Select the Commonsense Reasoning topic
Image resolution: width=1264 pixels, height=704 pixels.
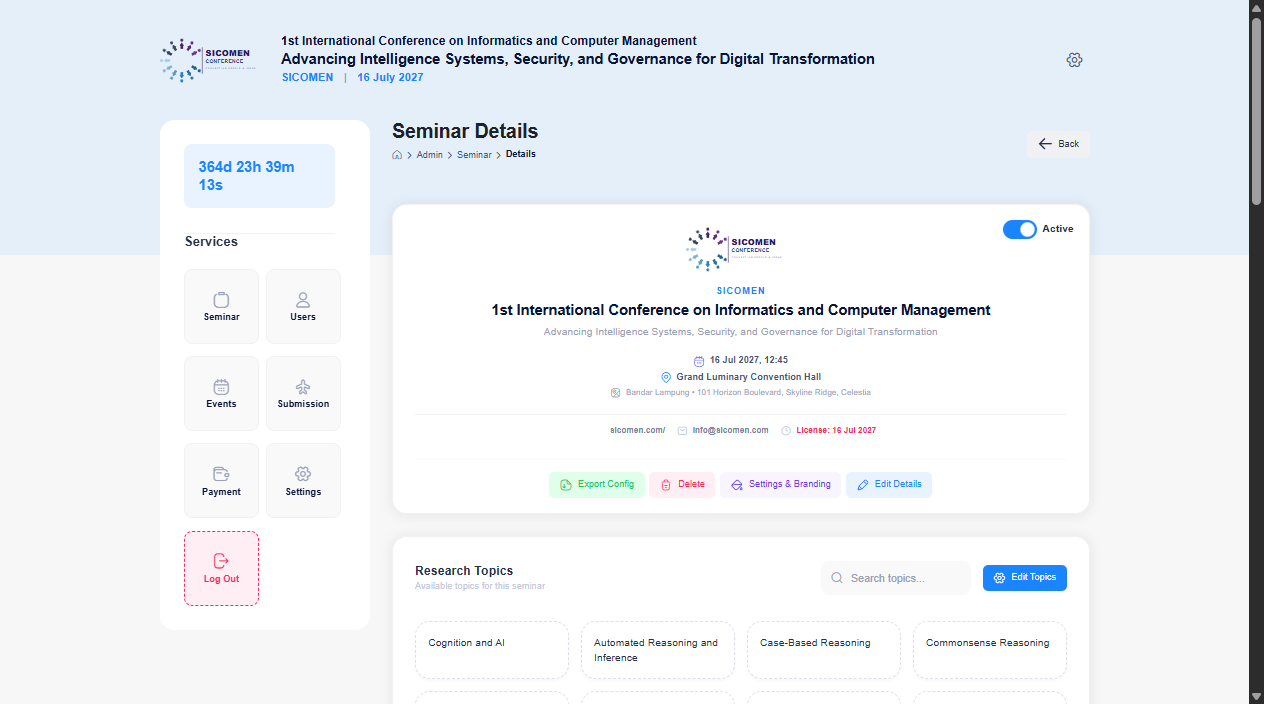point(990,651)
